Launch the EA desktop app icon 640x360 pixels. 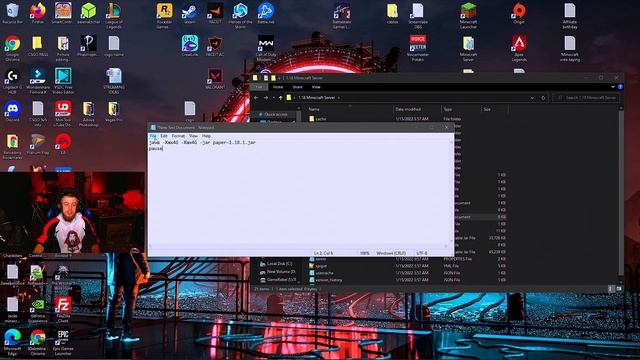click(x=63, y=144)
